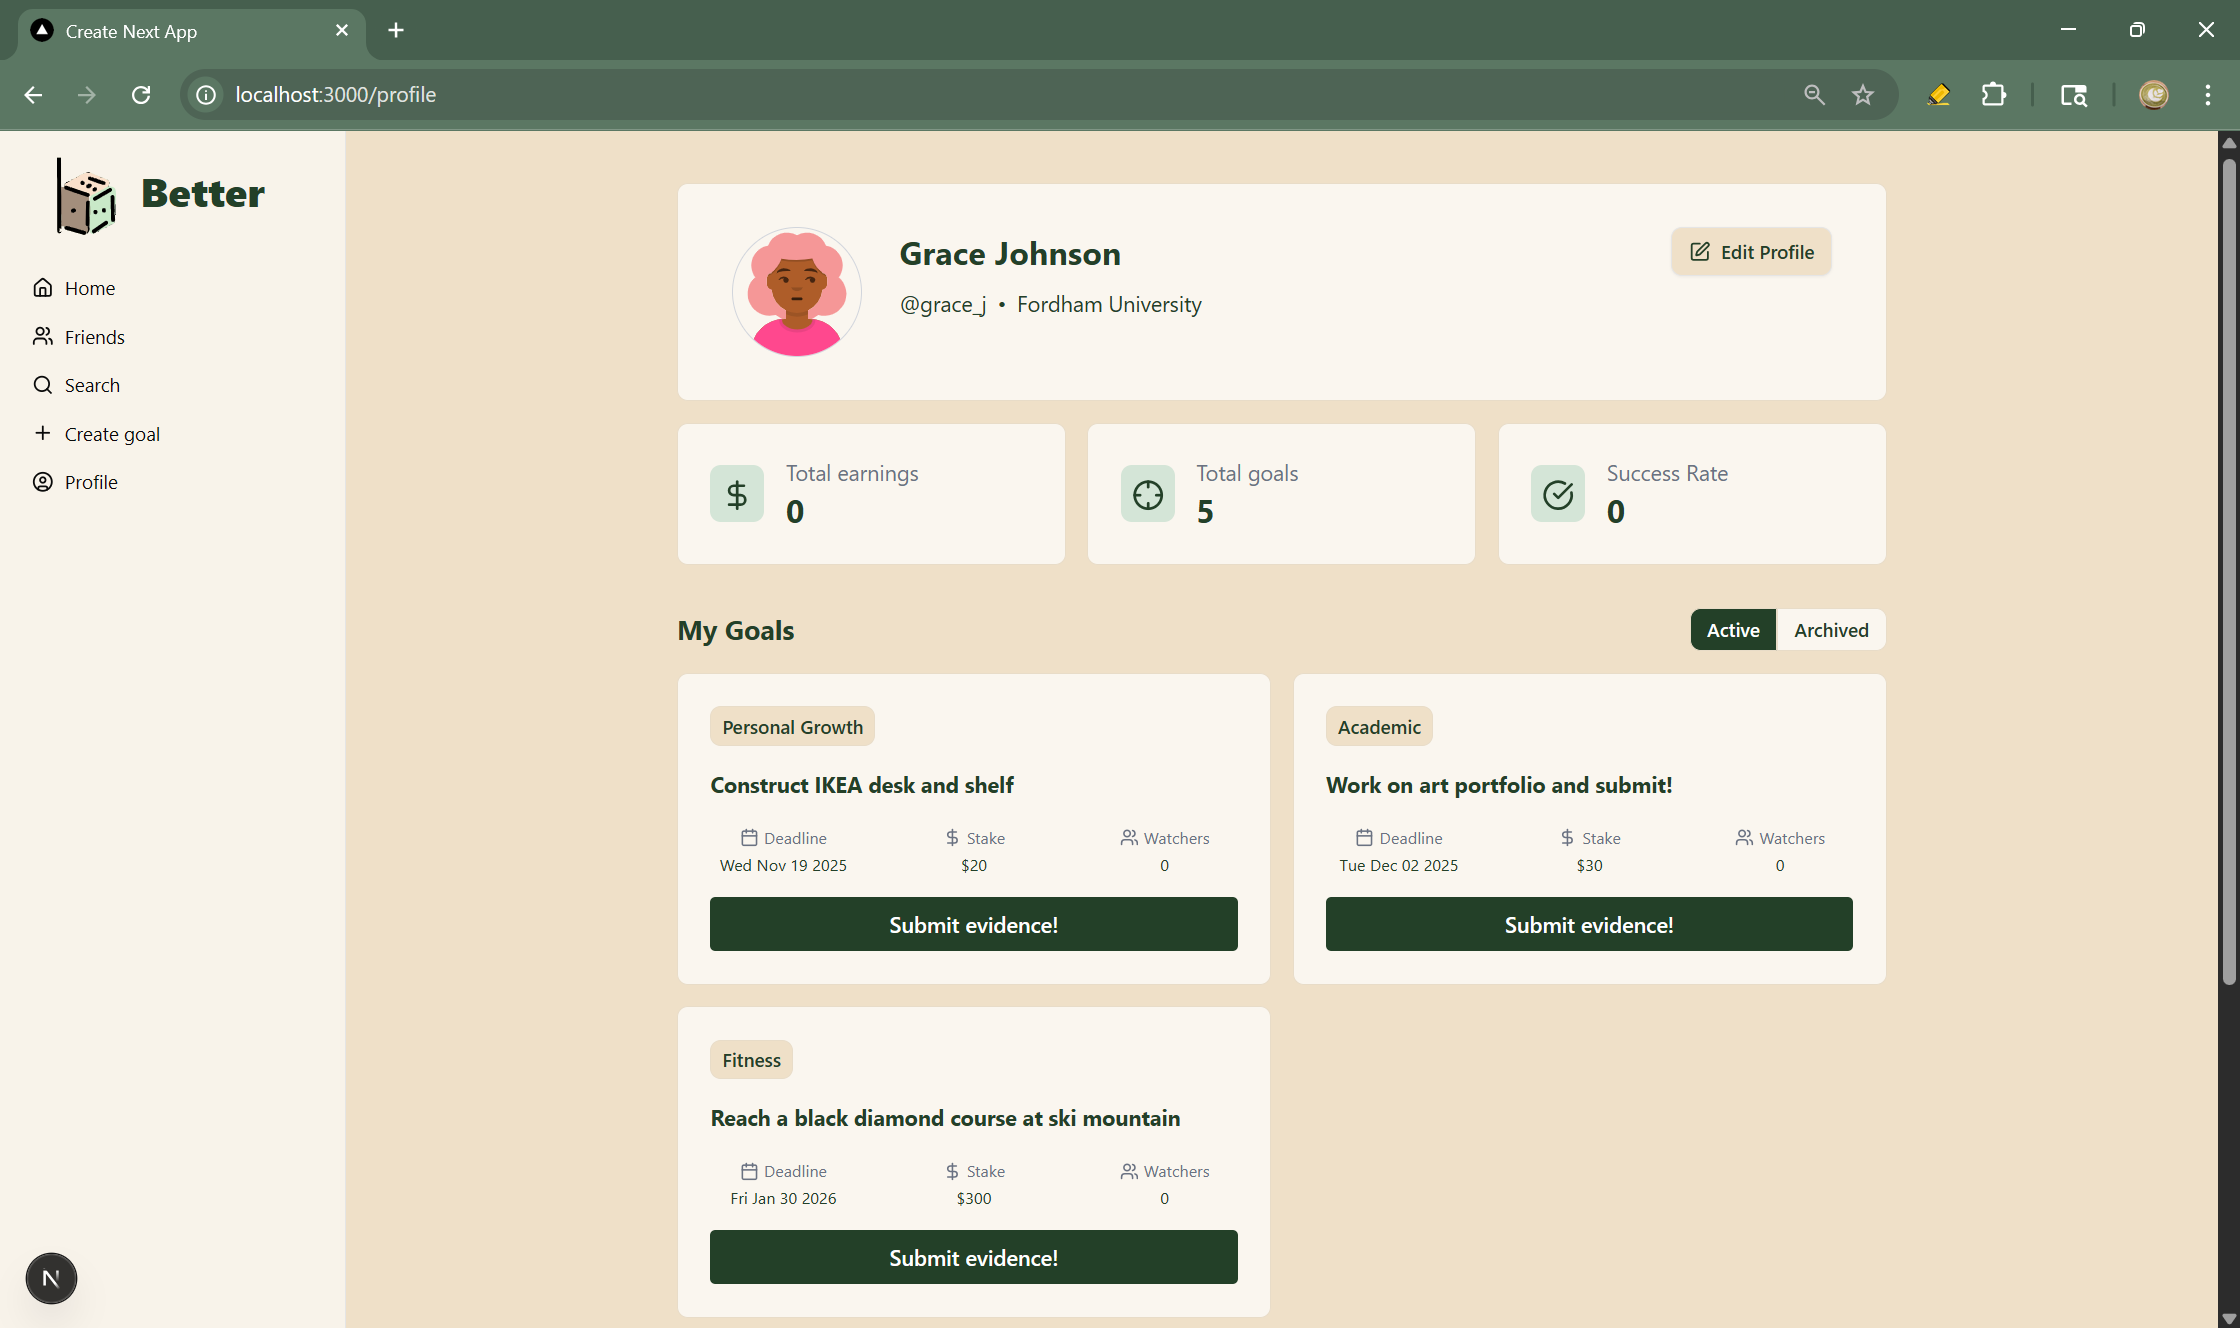Submit evidence for ski mountain goal

(973, 1257)
